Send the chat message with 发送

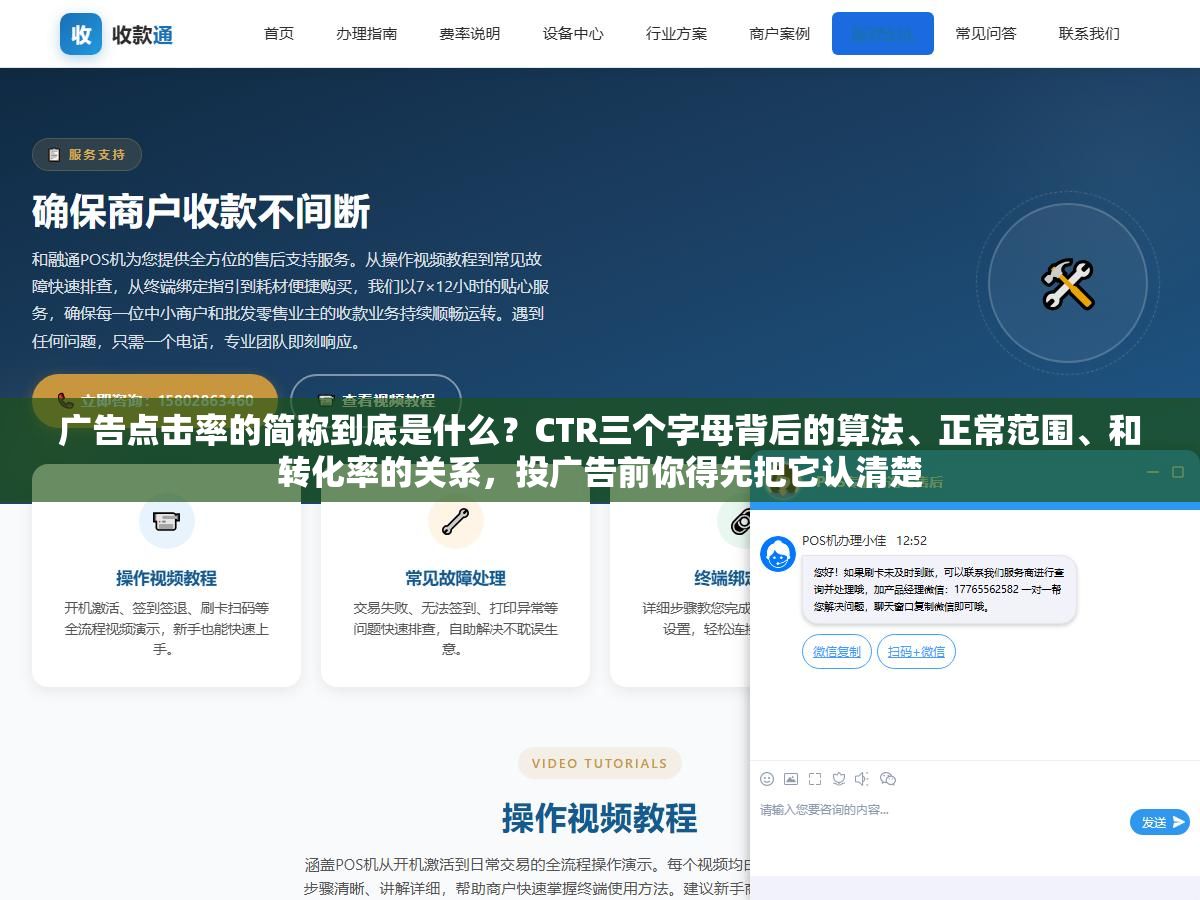[1160, 822]
